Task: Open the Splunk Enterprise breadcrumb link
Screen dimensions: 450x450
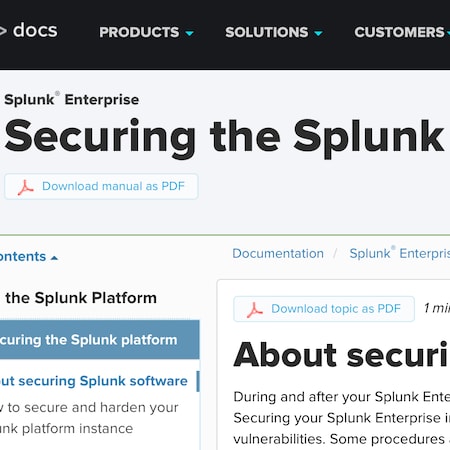Action: pyautogui.click(x=400, y=254)
